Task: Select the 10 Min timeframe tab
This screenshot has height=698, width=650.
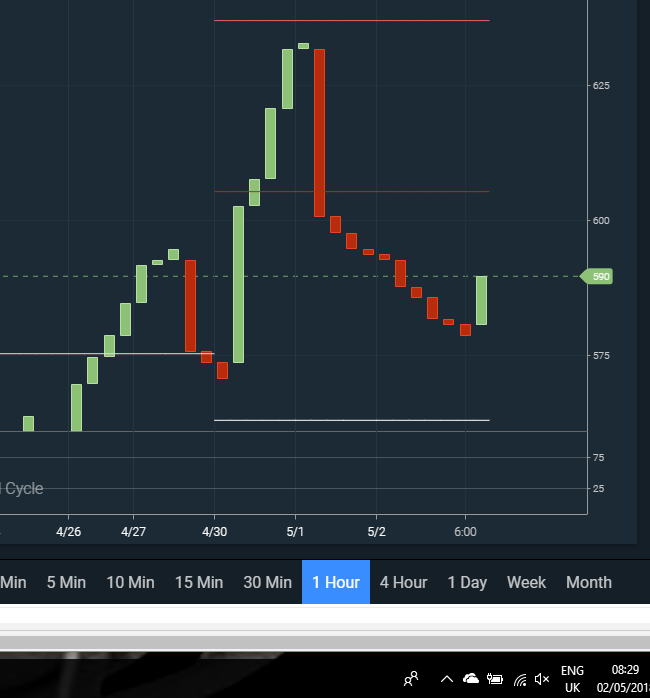Action: click(x=130, y=582)
